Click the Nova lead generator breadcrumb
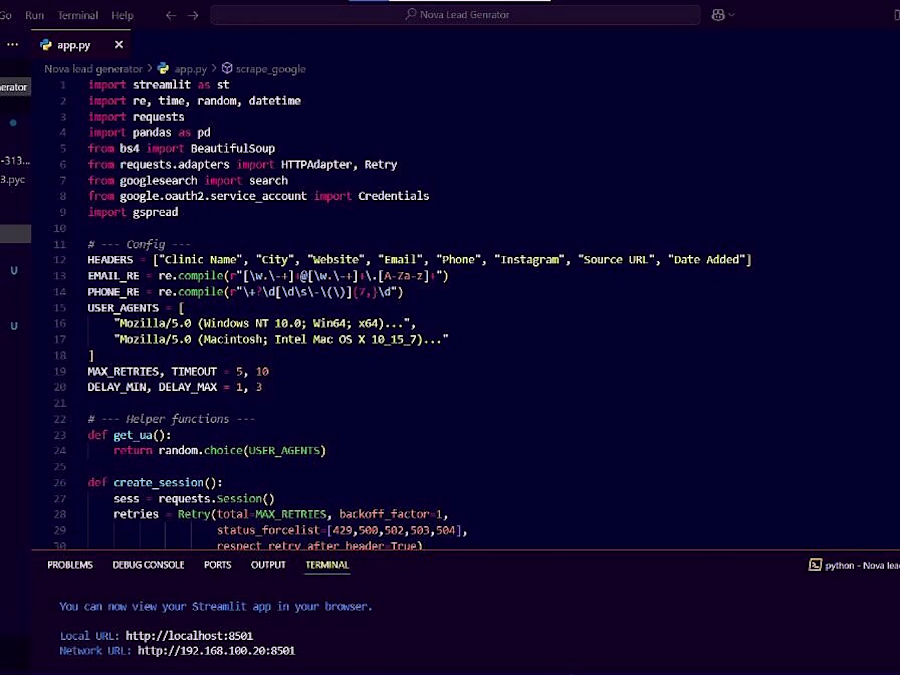 (x=94, y=69)
